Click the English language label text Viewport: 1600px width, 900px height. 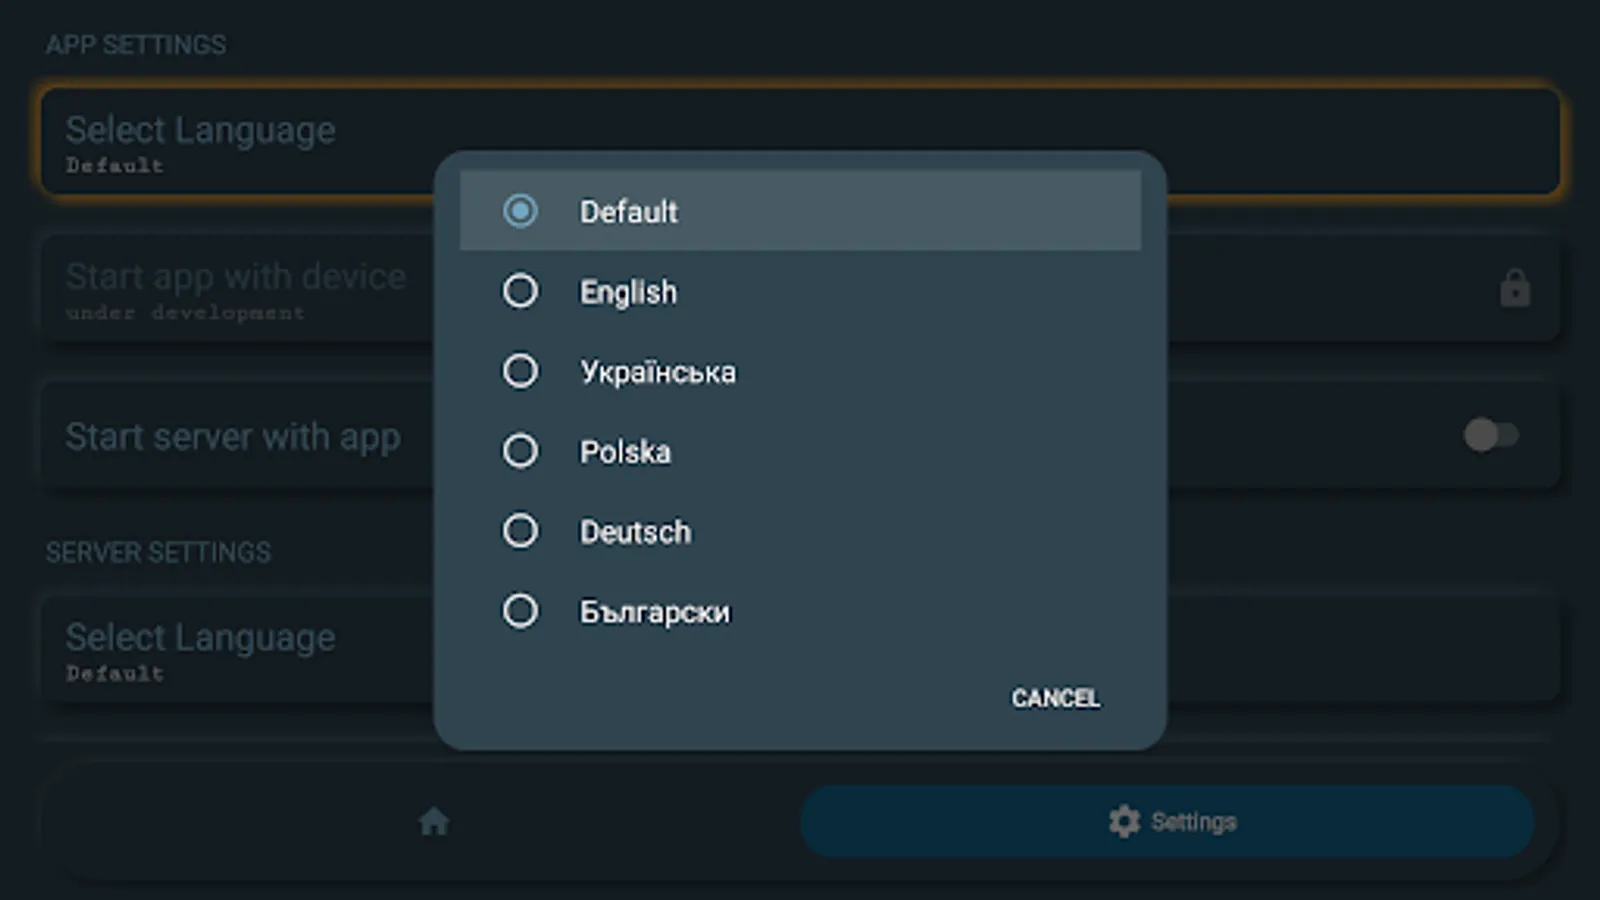click(x=628, y=292)
